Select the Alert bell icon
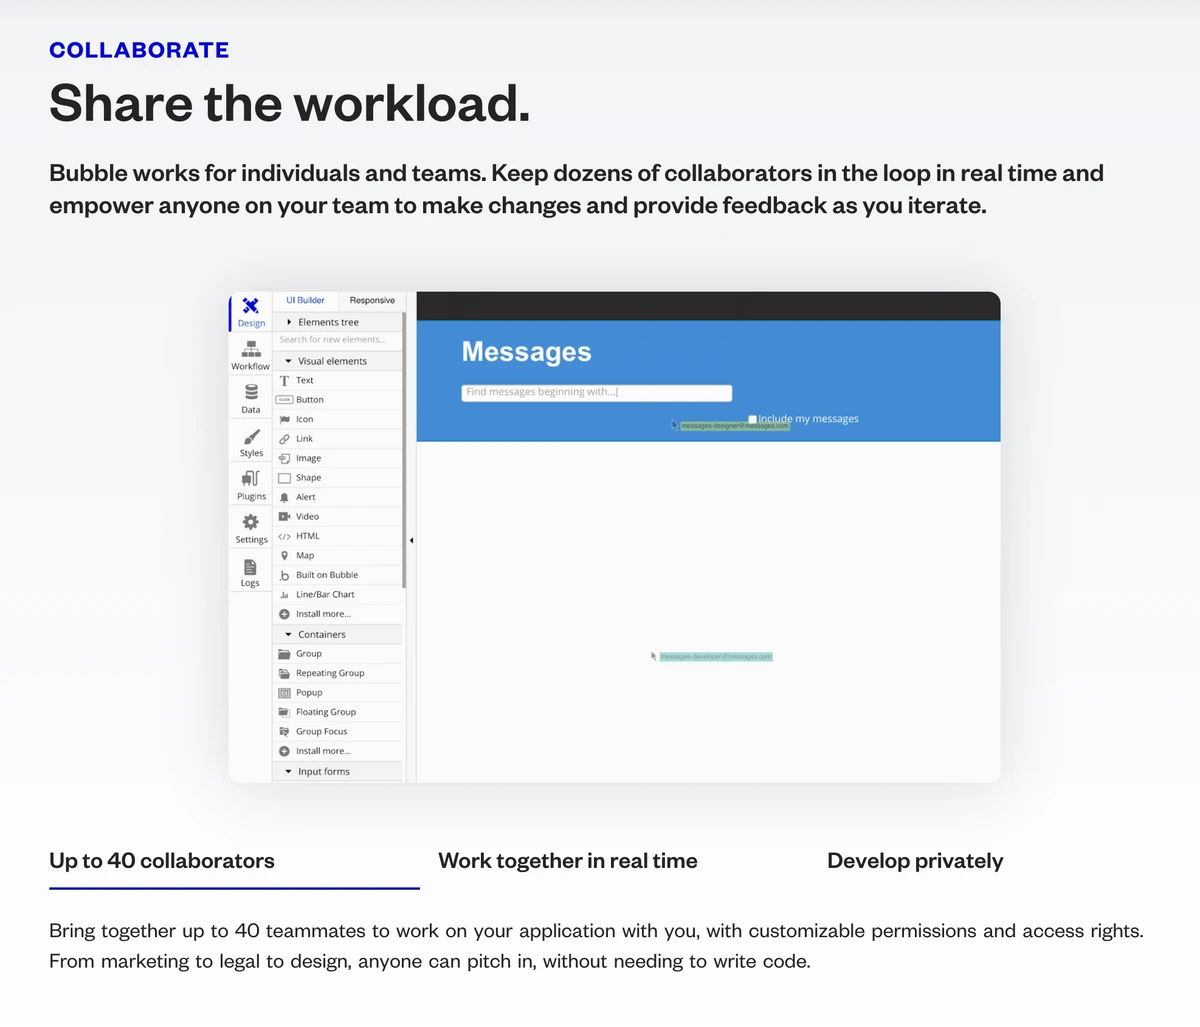 pyautogui.click(x=284, y=497)
